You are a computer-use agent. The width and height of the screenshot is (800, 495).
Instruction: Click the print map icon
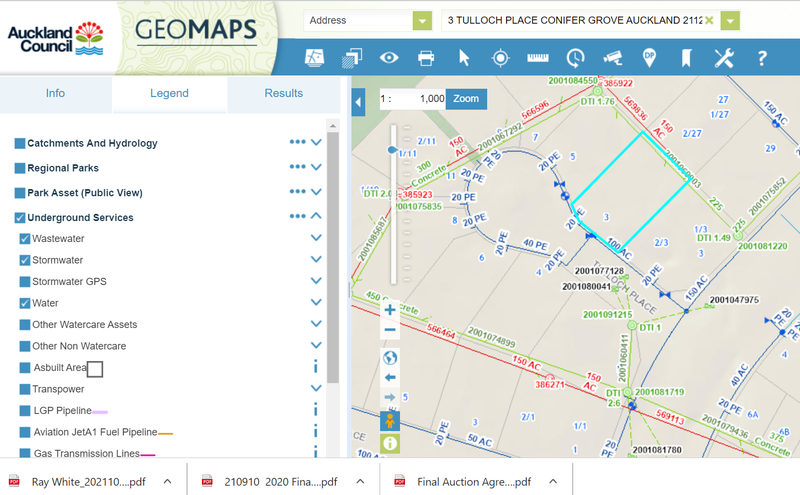426,58
